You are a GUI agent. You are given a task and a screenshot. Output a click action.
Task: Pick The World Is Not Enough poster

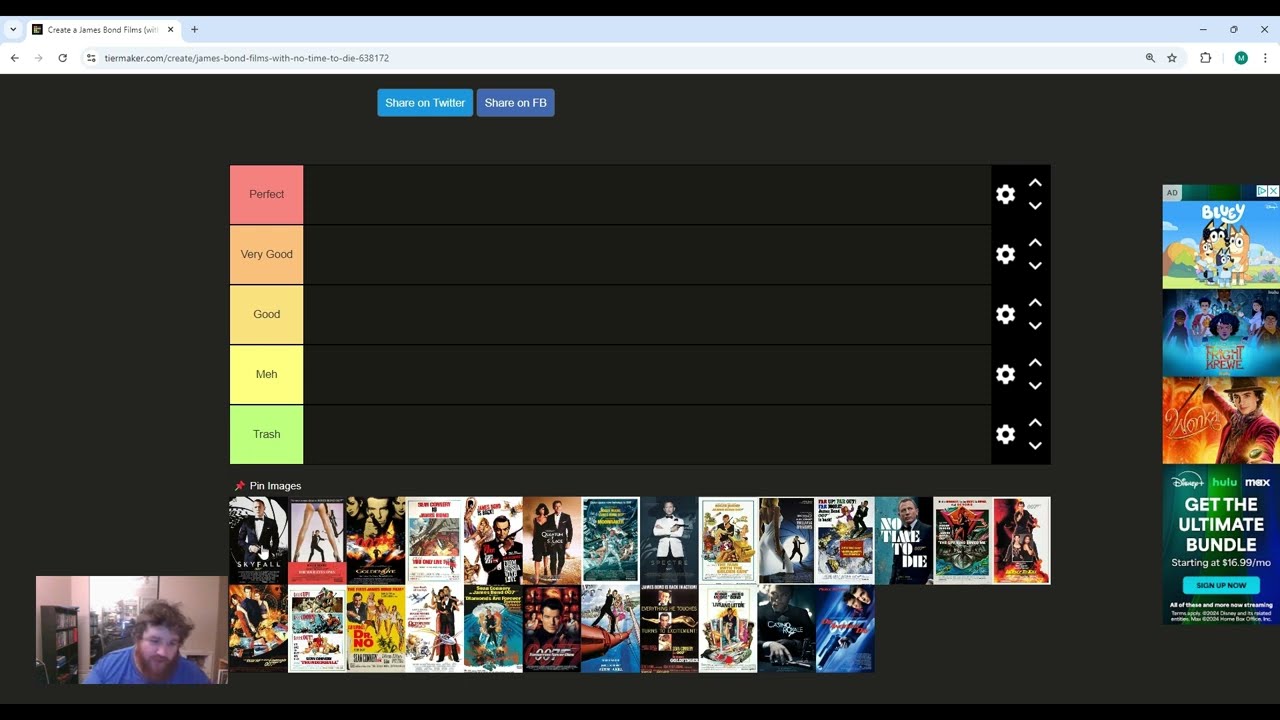coord(259,629)
